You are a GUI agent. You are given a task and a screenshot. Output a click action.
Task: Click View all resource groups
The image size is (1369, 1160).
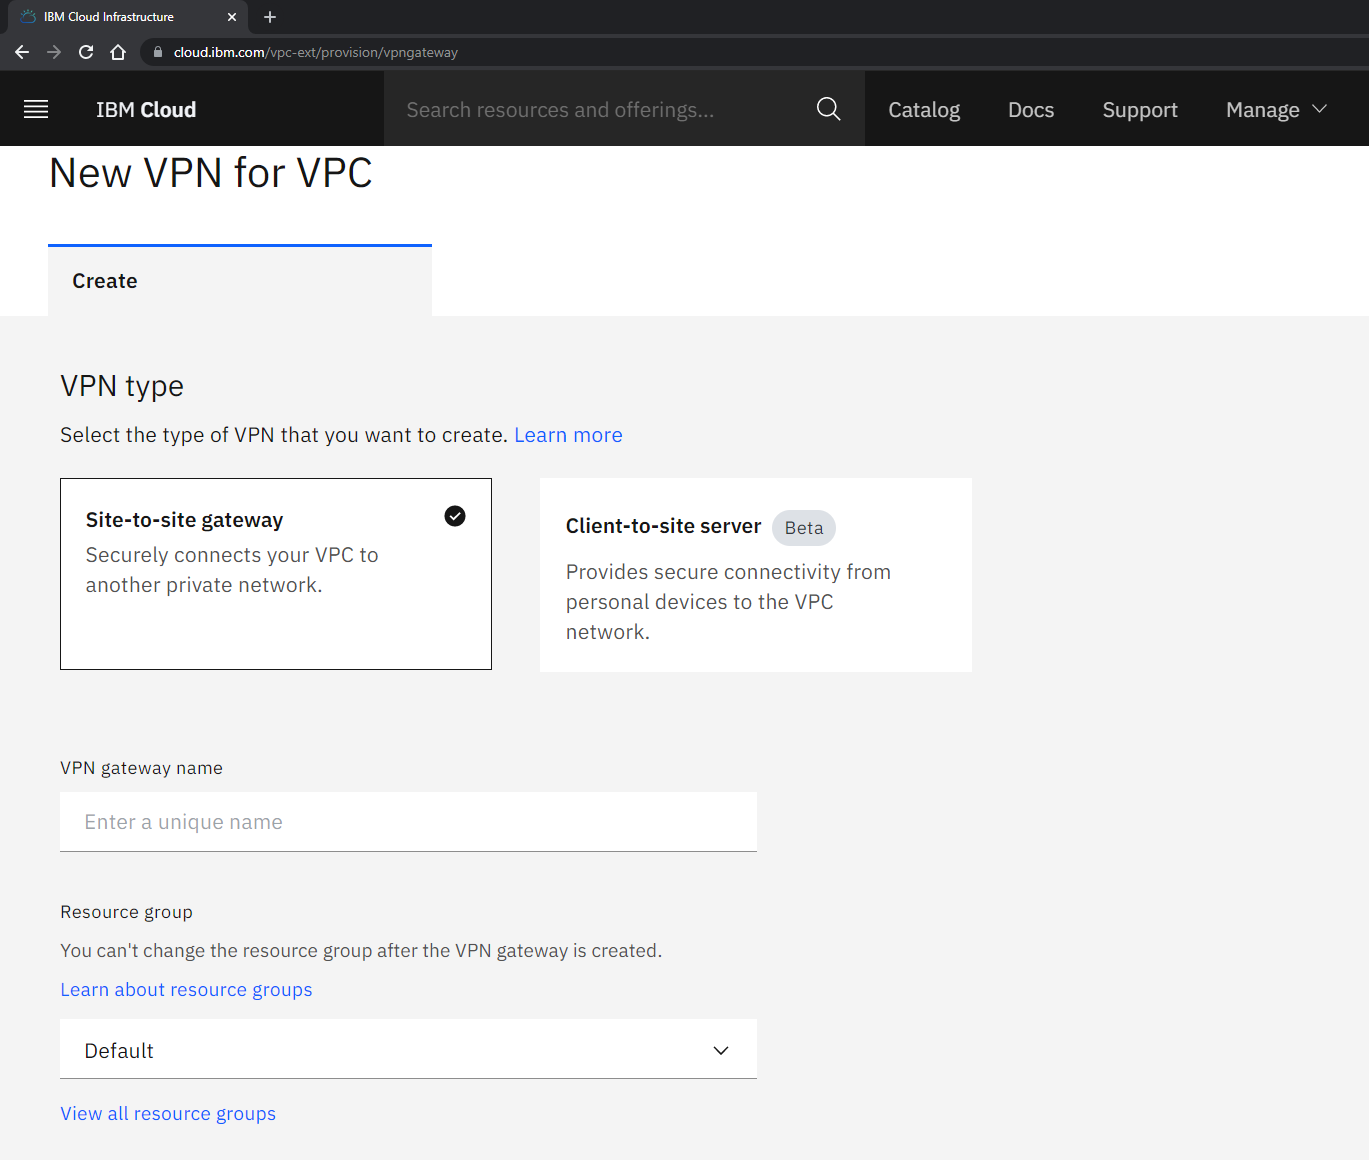(x=167, y=1113)
